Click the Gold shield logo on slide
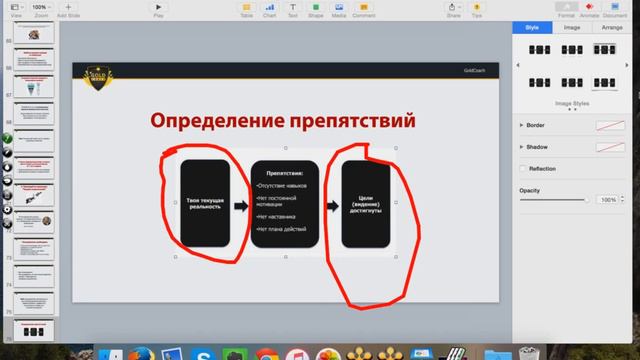 (x=98, y=78)
